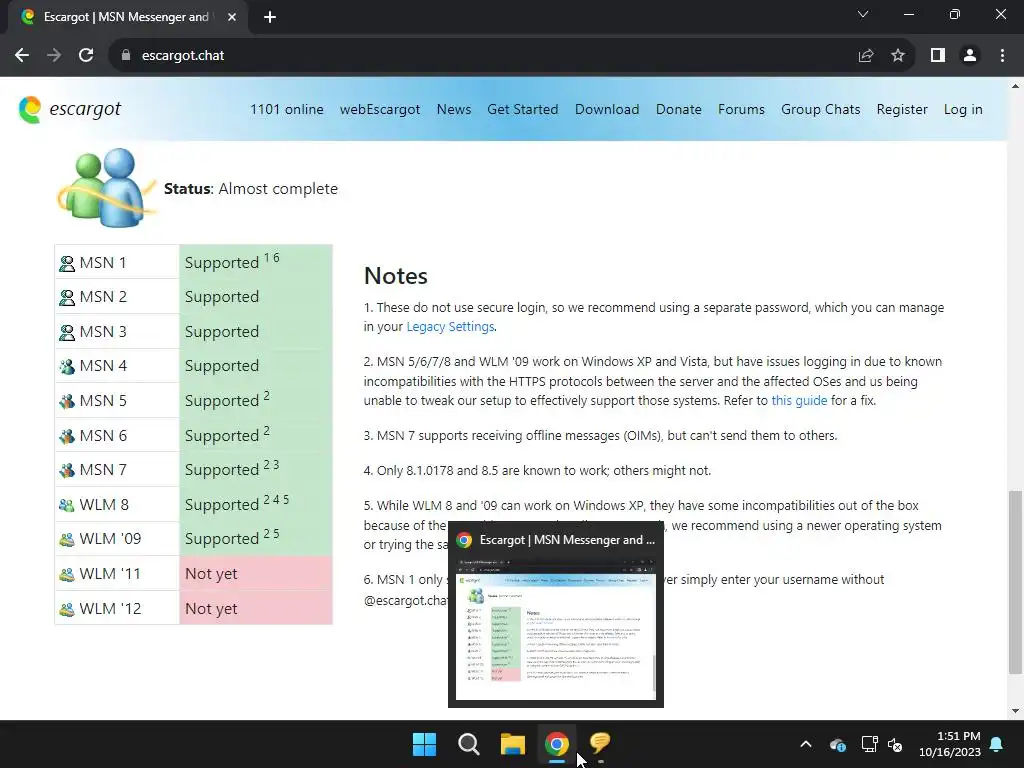The width and height of the screenshot is (1024, 768).
Task: Click the 'Status: Almost complete' text
Action: point(251,189)
